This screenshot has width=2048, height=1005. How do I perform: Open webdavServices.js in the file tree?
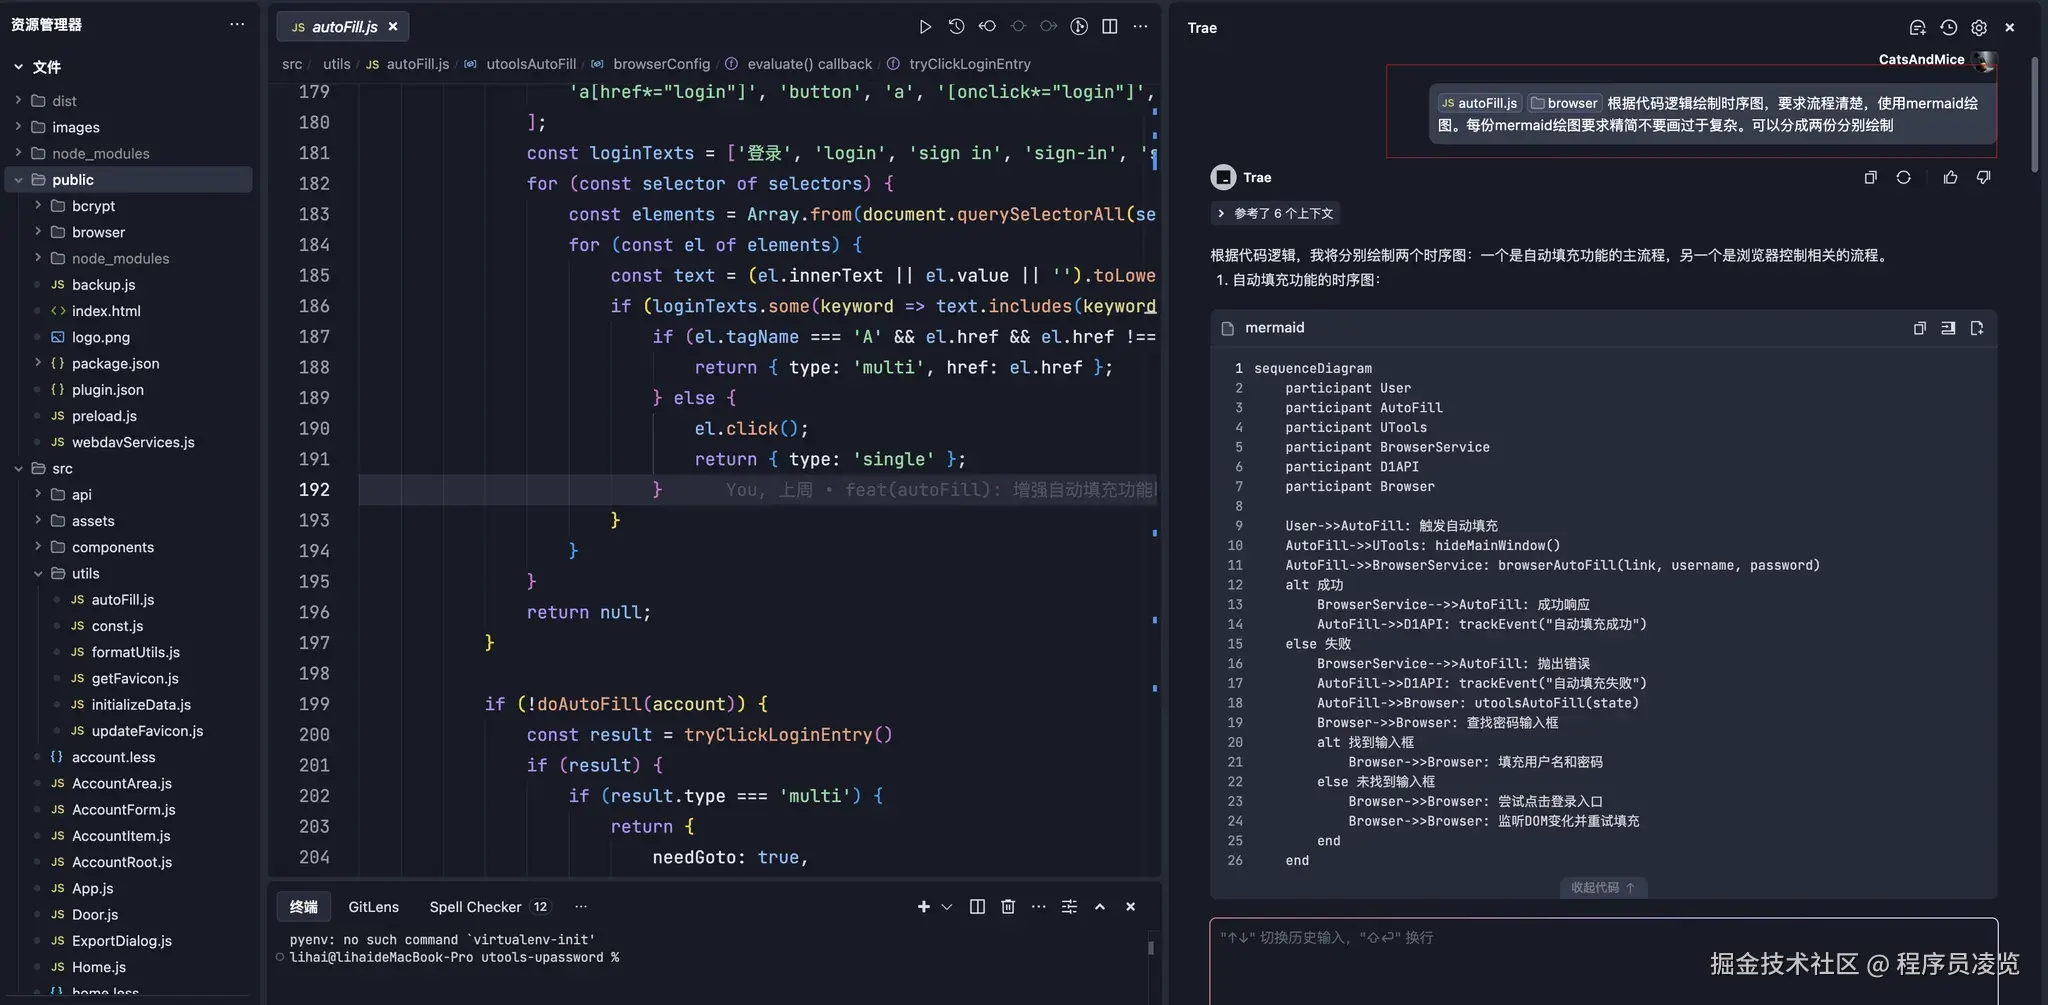(132, 442)
